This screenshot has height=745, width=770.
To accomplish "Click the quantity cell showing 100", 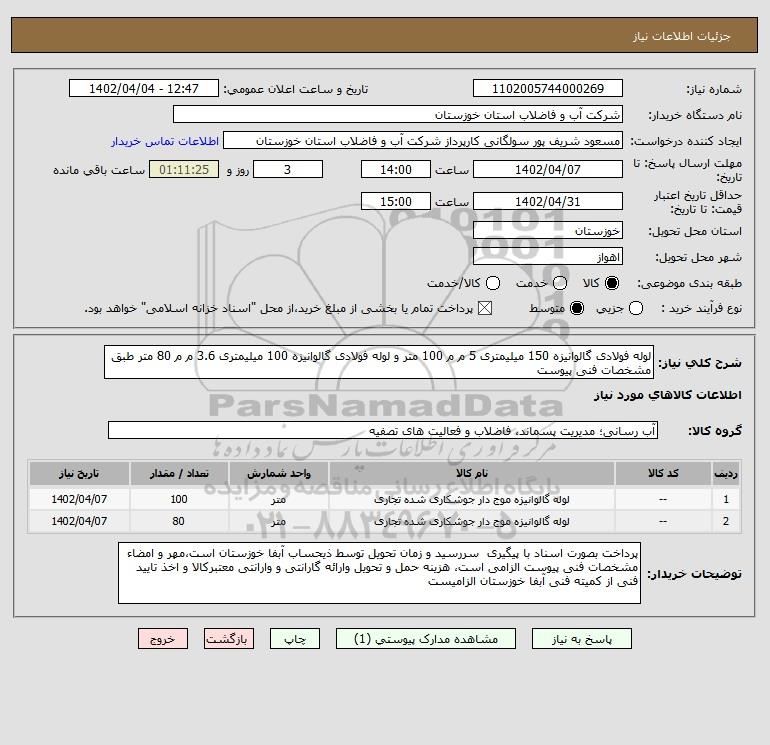I will tap(179, 499).
